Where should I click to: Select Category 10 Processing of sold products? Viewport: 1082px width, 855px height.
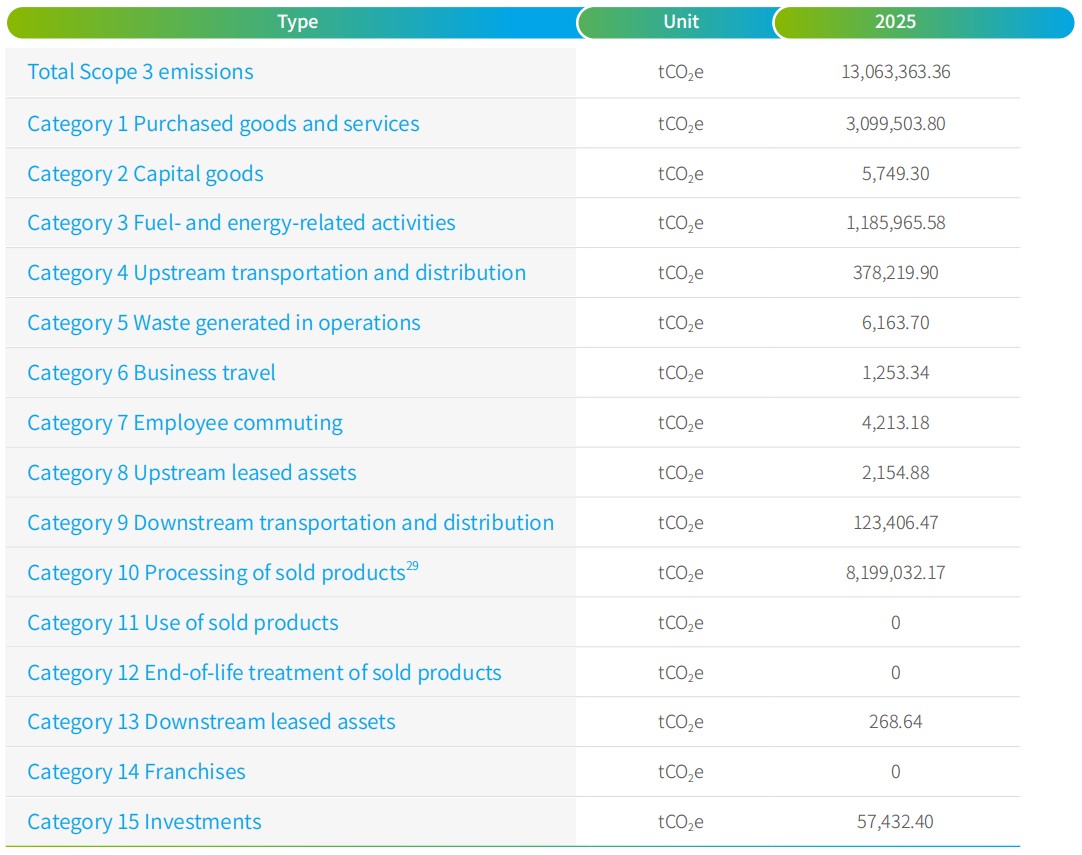click(216, 573)
